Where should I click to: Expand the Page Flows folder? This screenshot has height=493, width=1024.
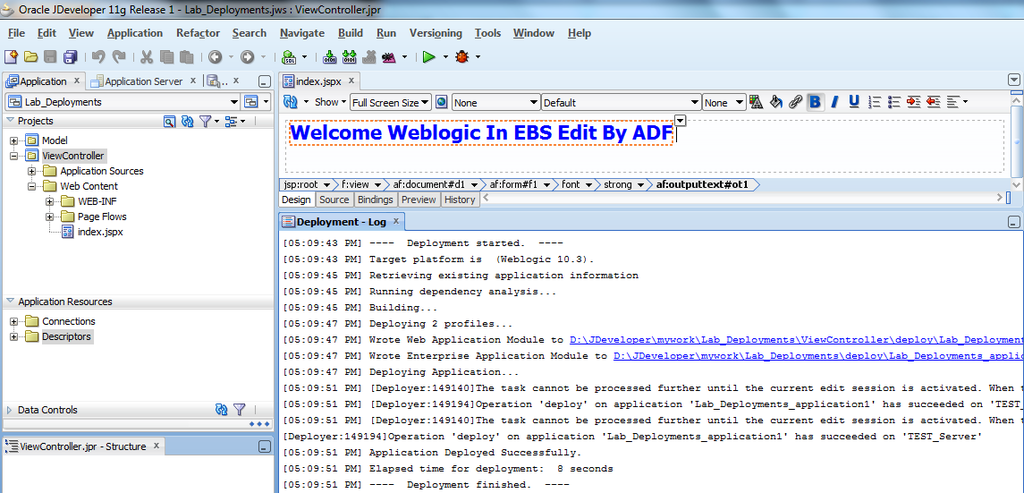point(49,217)
